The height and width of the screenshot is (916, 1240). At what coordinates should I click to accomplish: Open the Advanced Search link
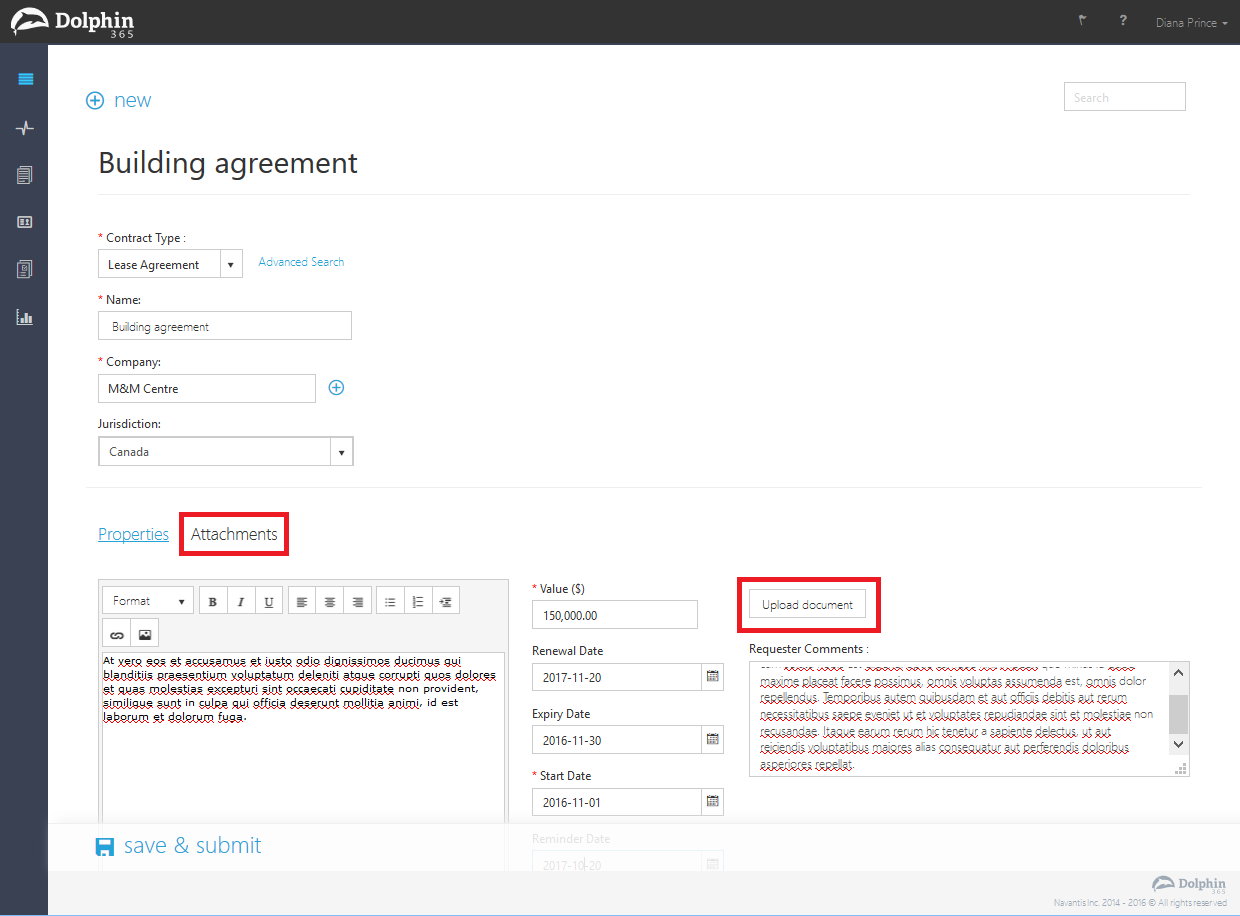click(301, 262)
